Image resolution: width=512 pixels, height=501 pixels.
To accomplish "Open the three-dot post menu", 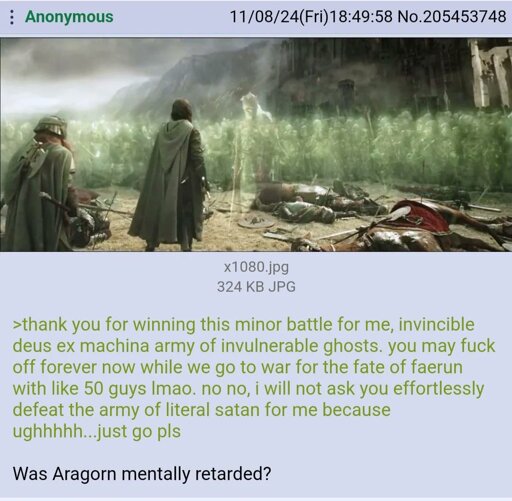I will (x=12, y=17).
